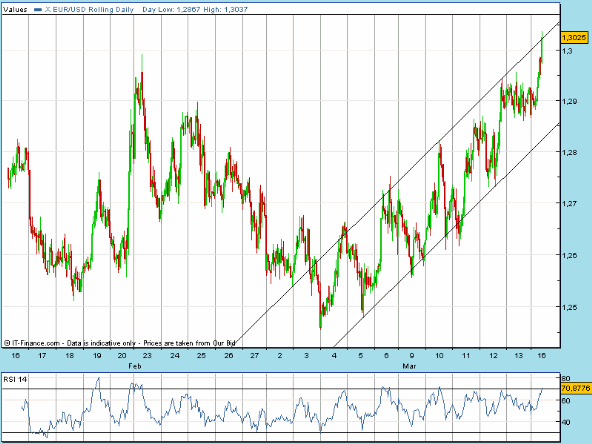
Task: Click the 1,3 price axis label
Action: [x=567, y=50]
